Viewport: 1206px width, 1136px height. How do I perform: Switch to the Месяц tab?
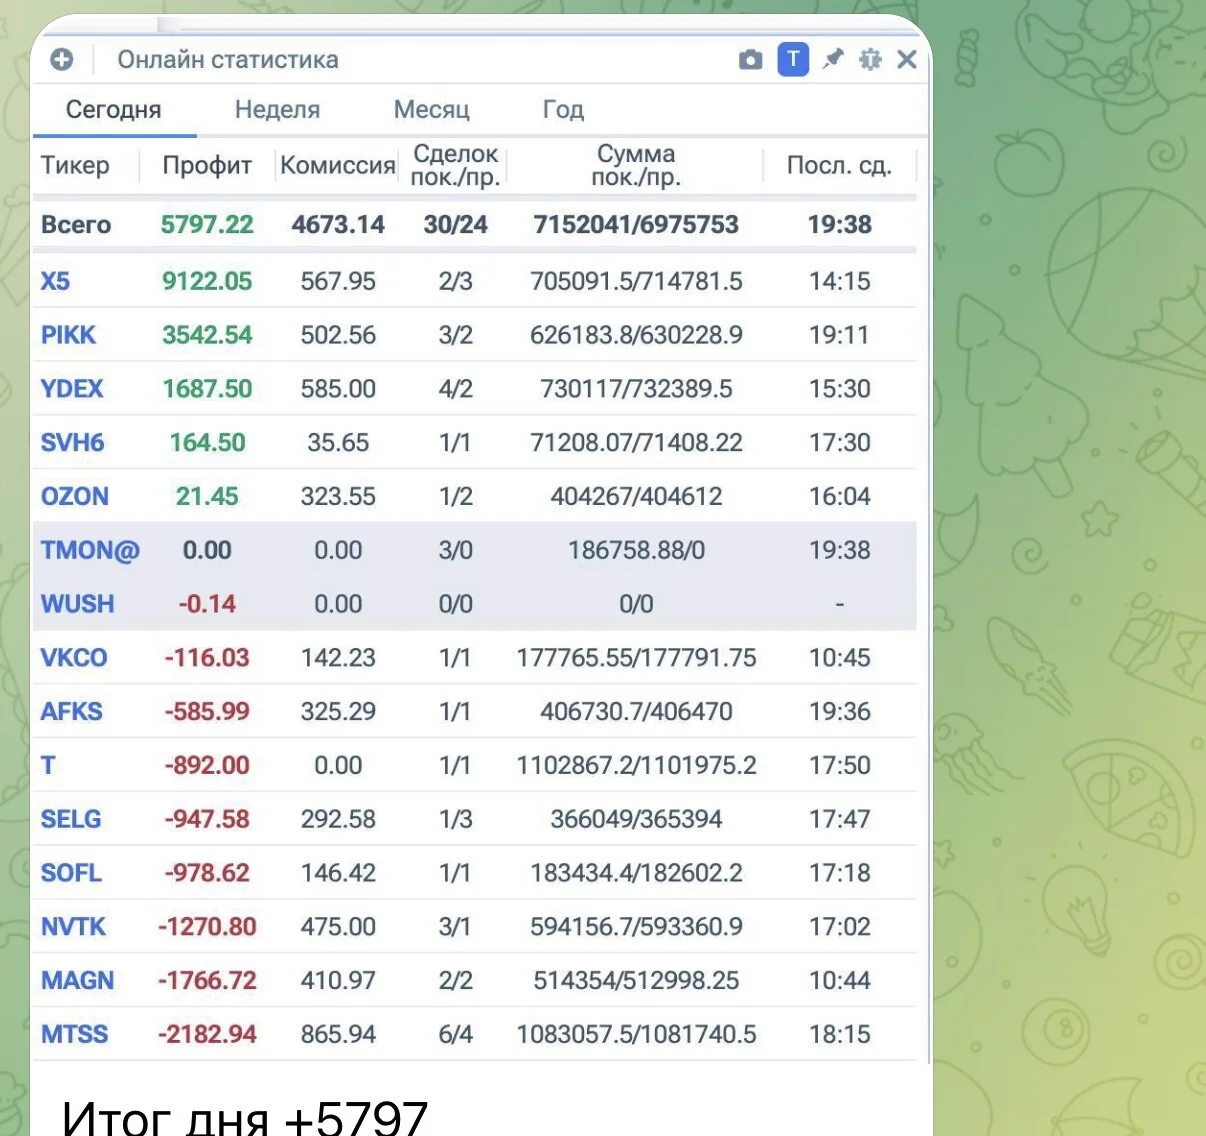point(431,109)
